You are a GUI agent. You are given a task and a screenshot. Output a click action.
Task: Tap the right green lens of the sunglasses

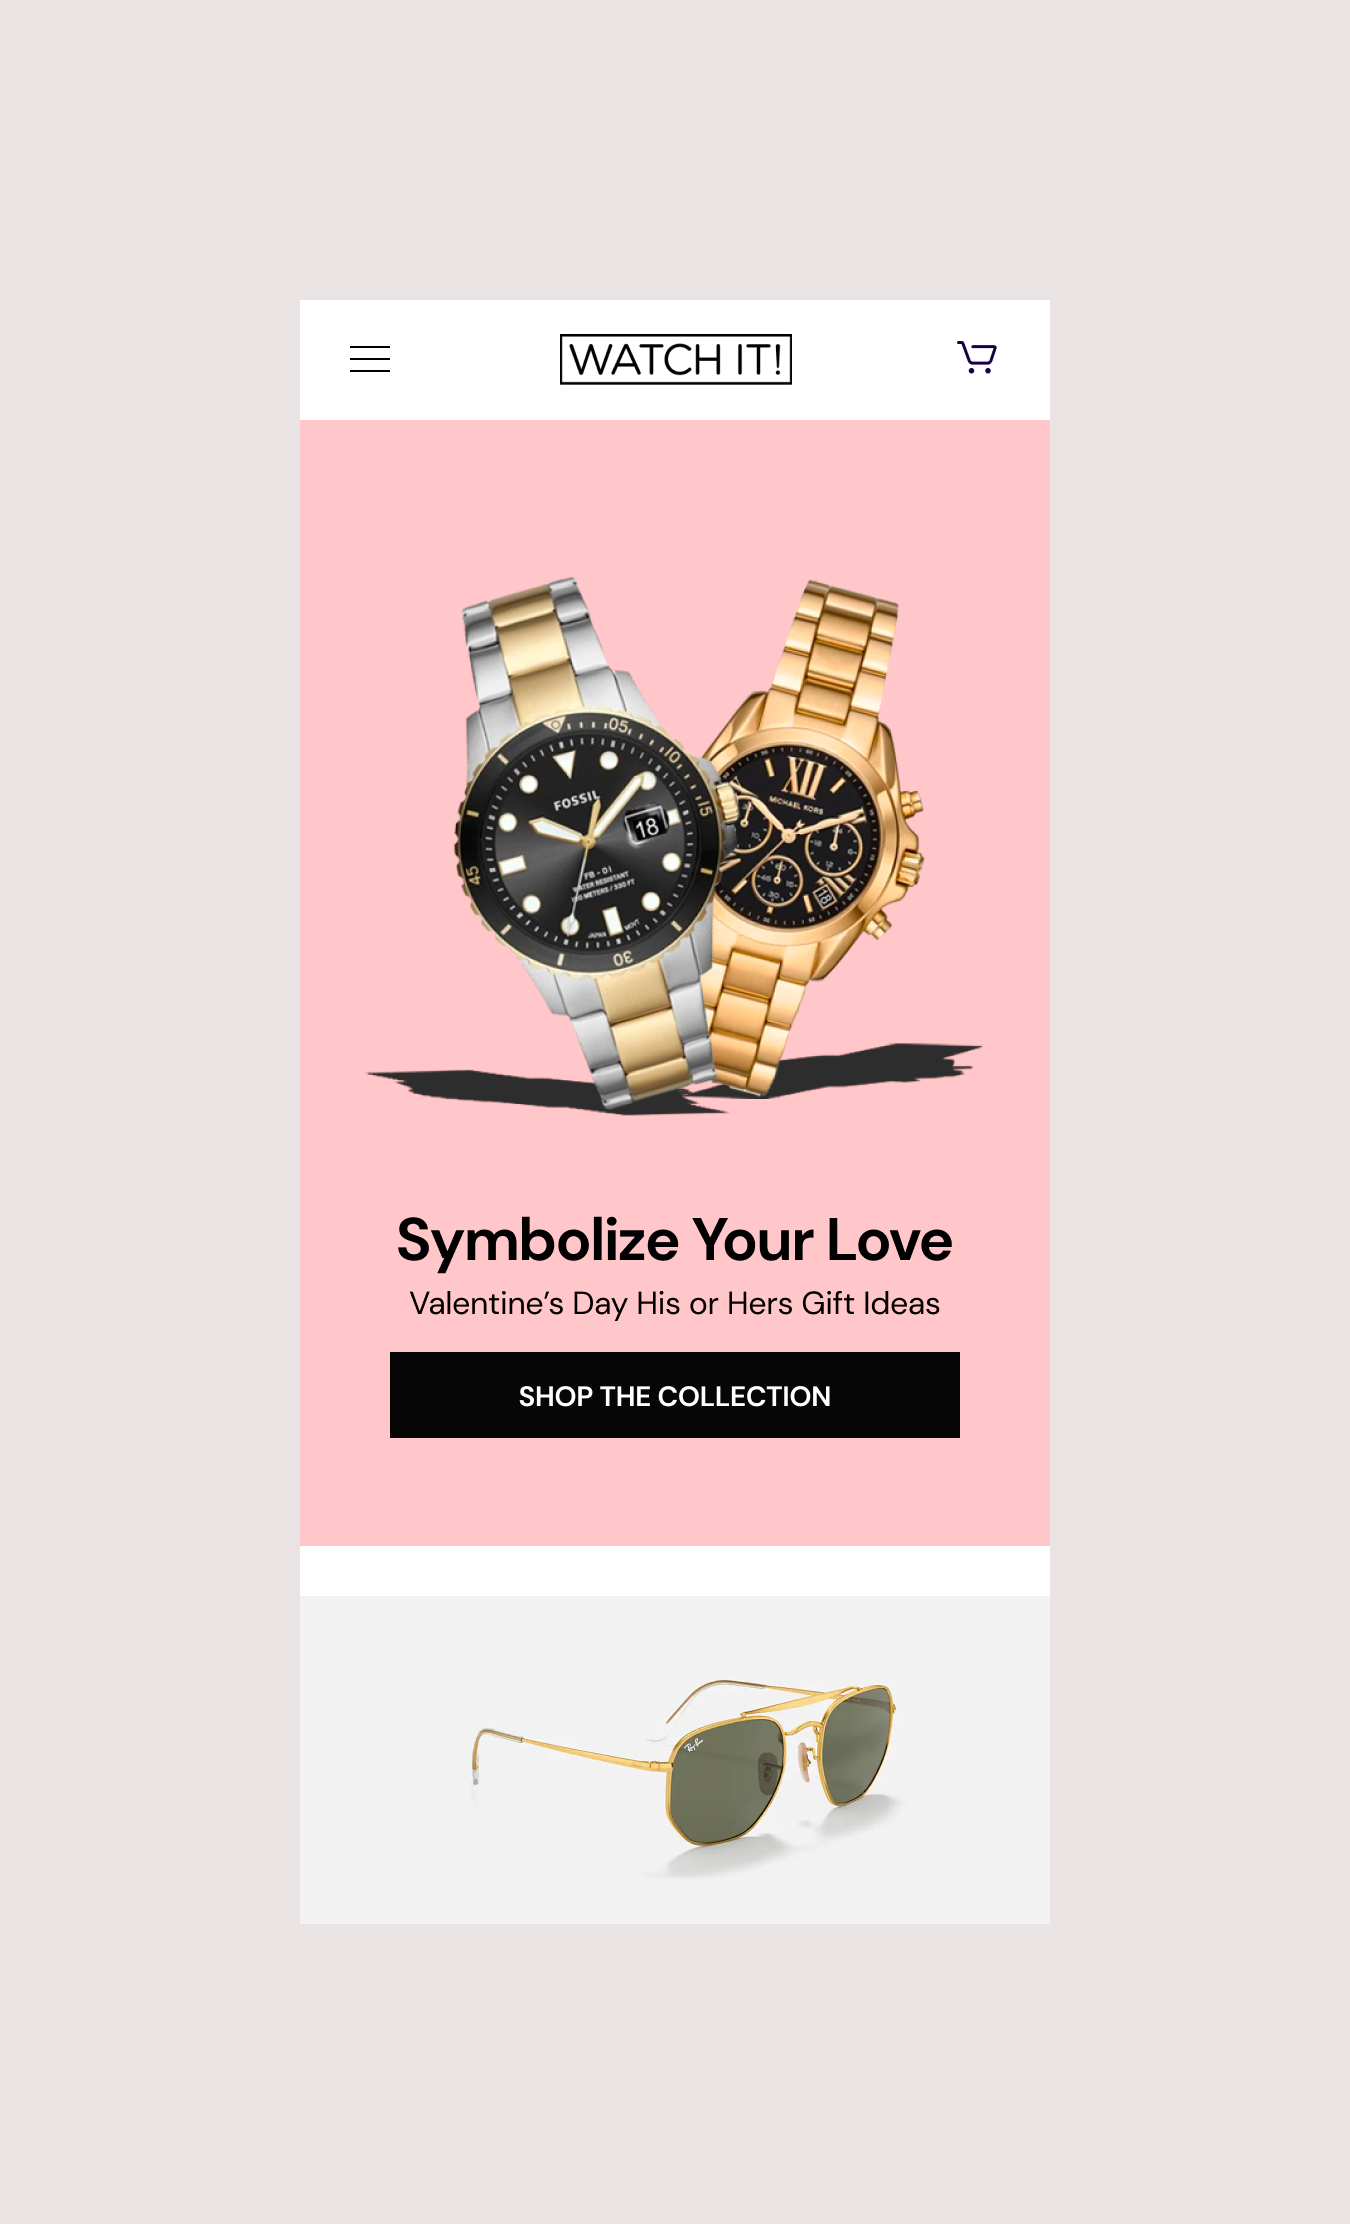857,1742
